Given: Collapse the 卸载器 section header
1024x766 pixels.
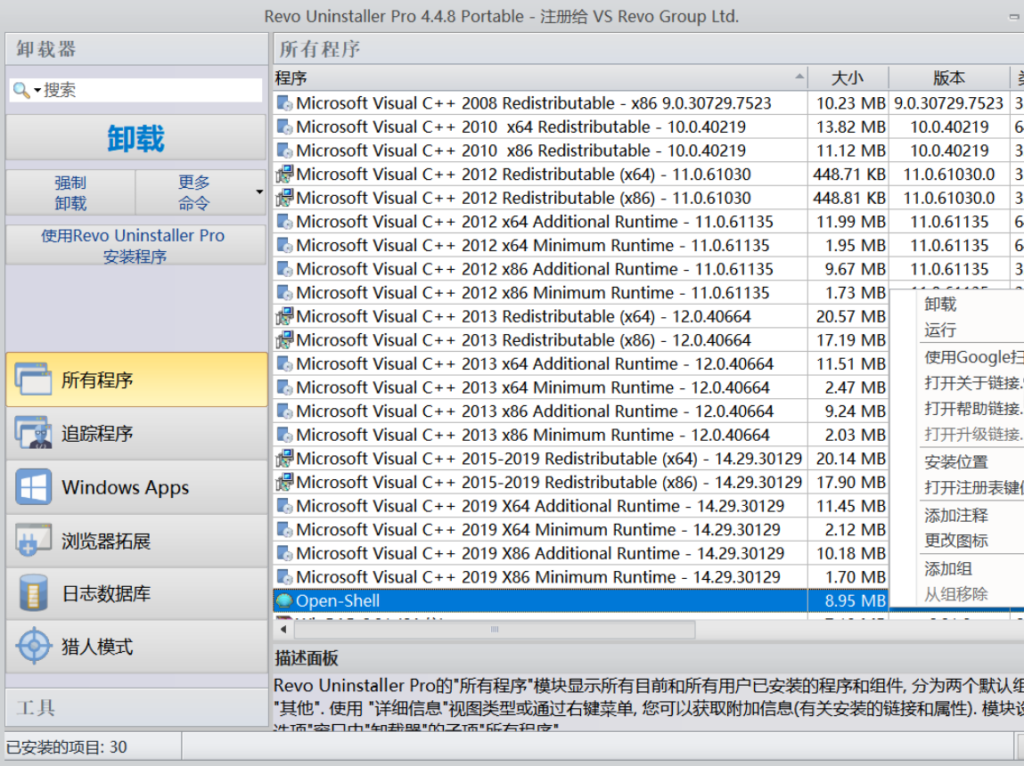Looking at the screenshot, I should tap(136, 49).
